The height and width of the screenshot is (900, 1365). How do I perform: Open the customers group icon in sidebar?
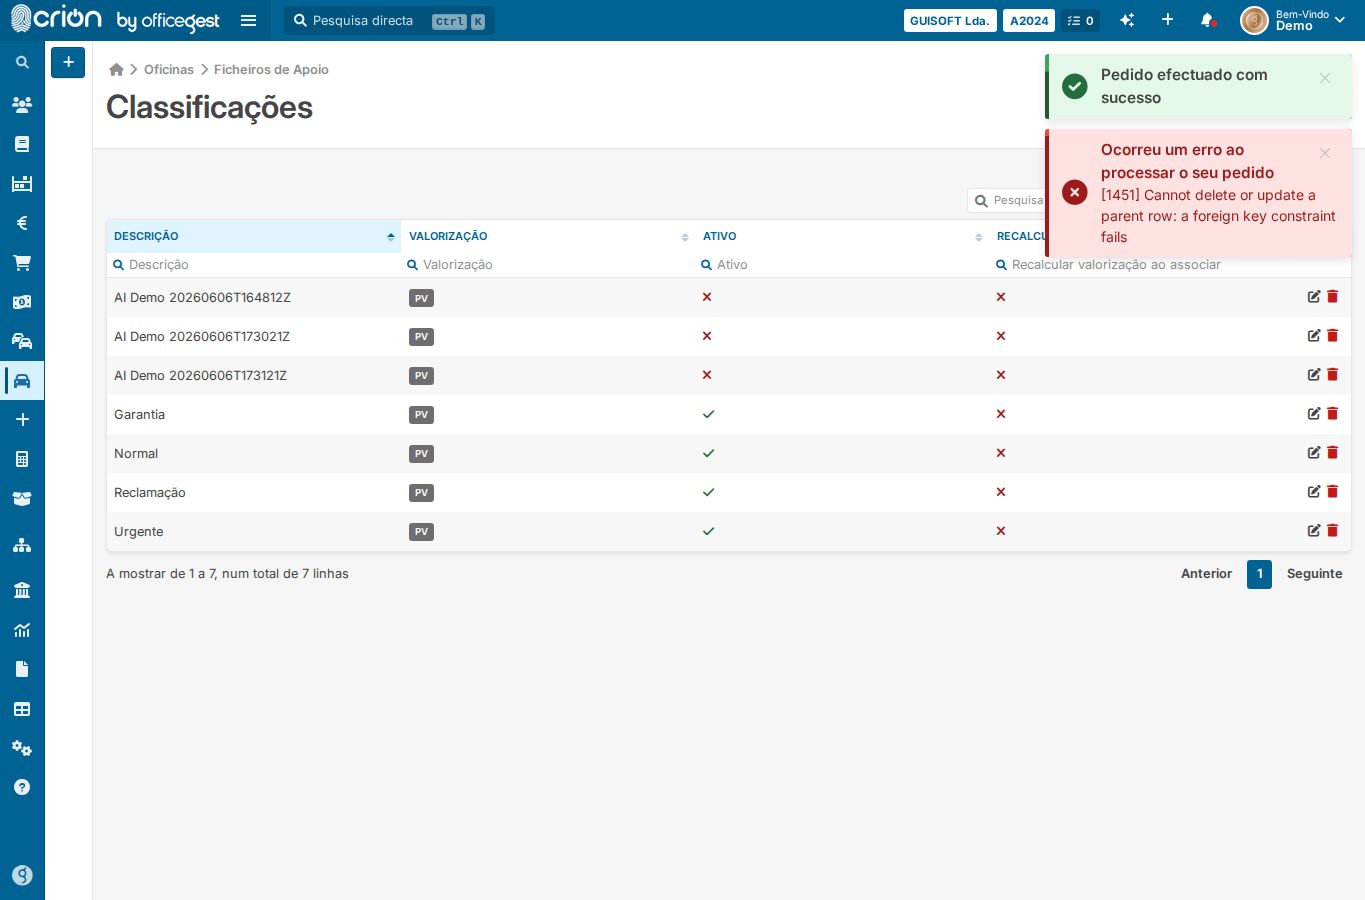[x=22, y=104]
